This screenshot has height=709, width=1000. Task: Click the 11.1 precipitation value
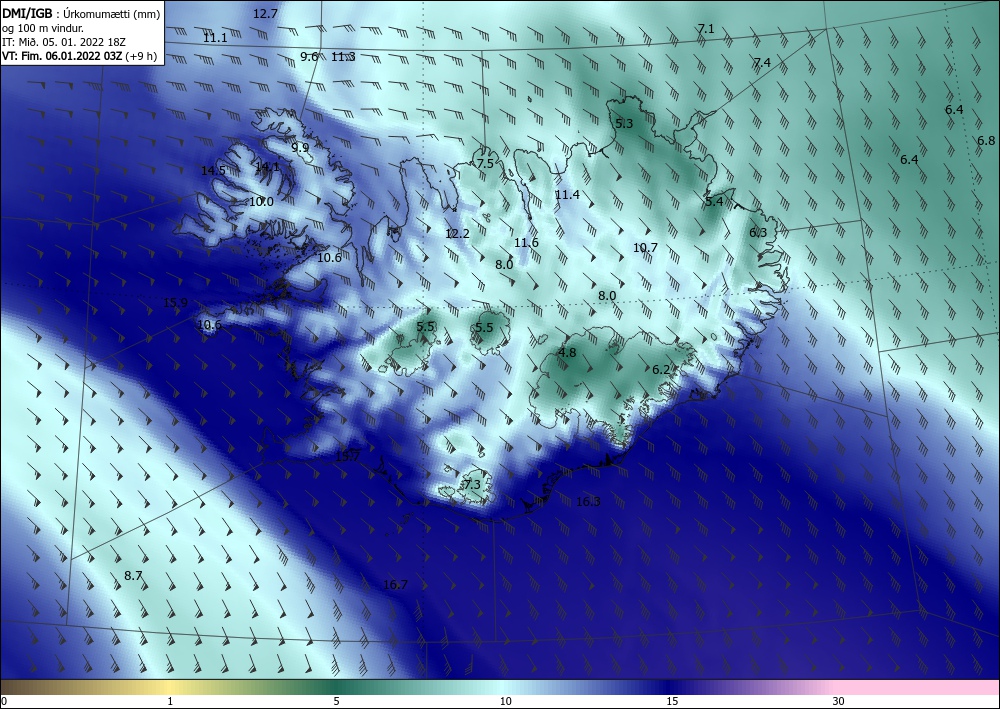[215, 38]
